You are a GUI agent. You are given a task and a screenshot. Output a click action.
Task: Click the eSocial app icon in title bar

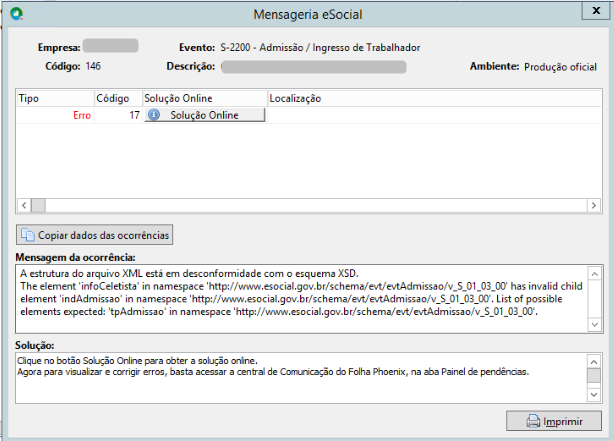tap(16, 14)
